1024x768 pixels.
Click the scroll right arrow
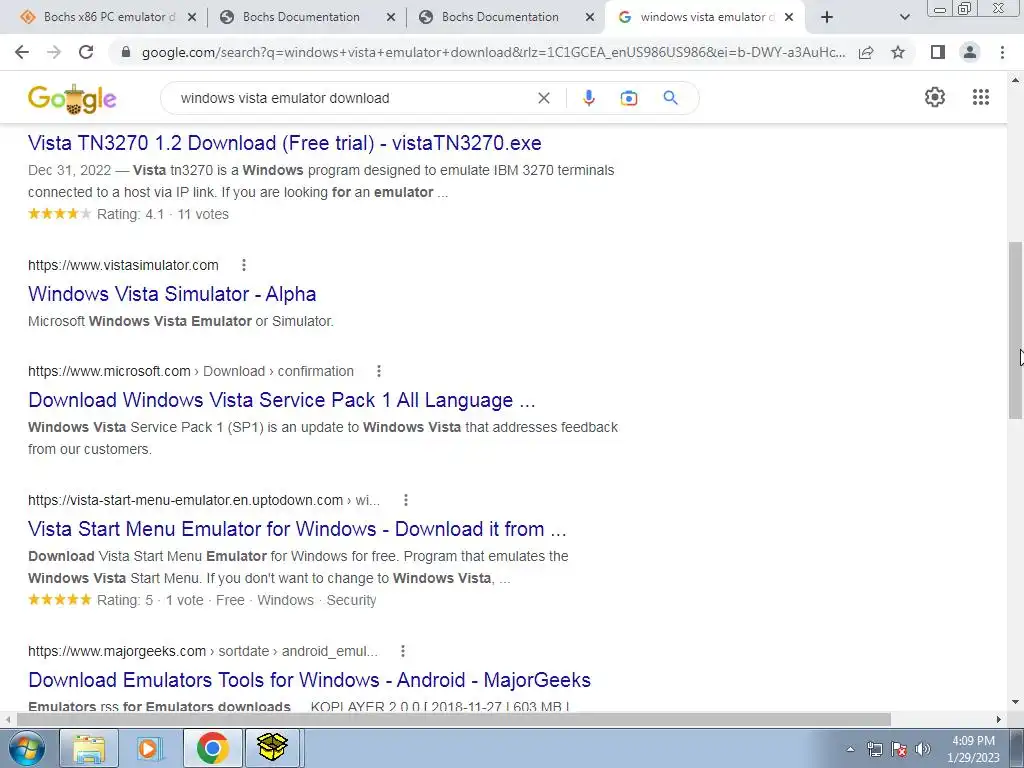tap(999, 719)
